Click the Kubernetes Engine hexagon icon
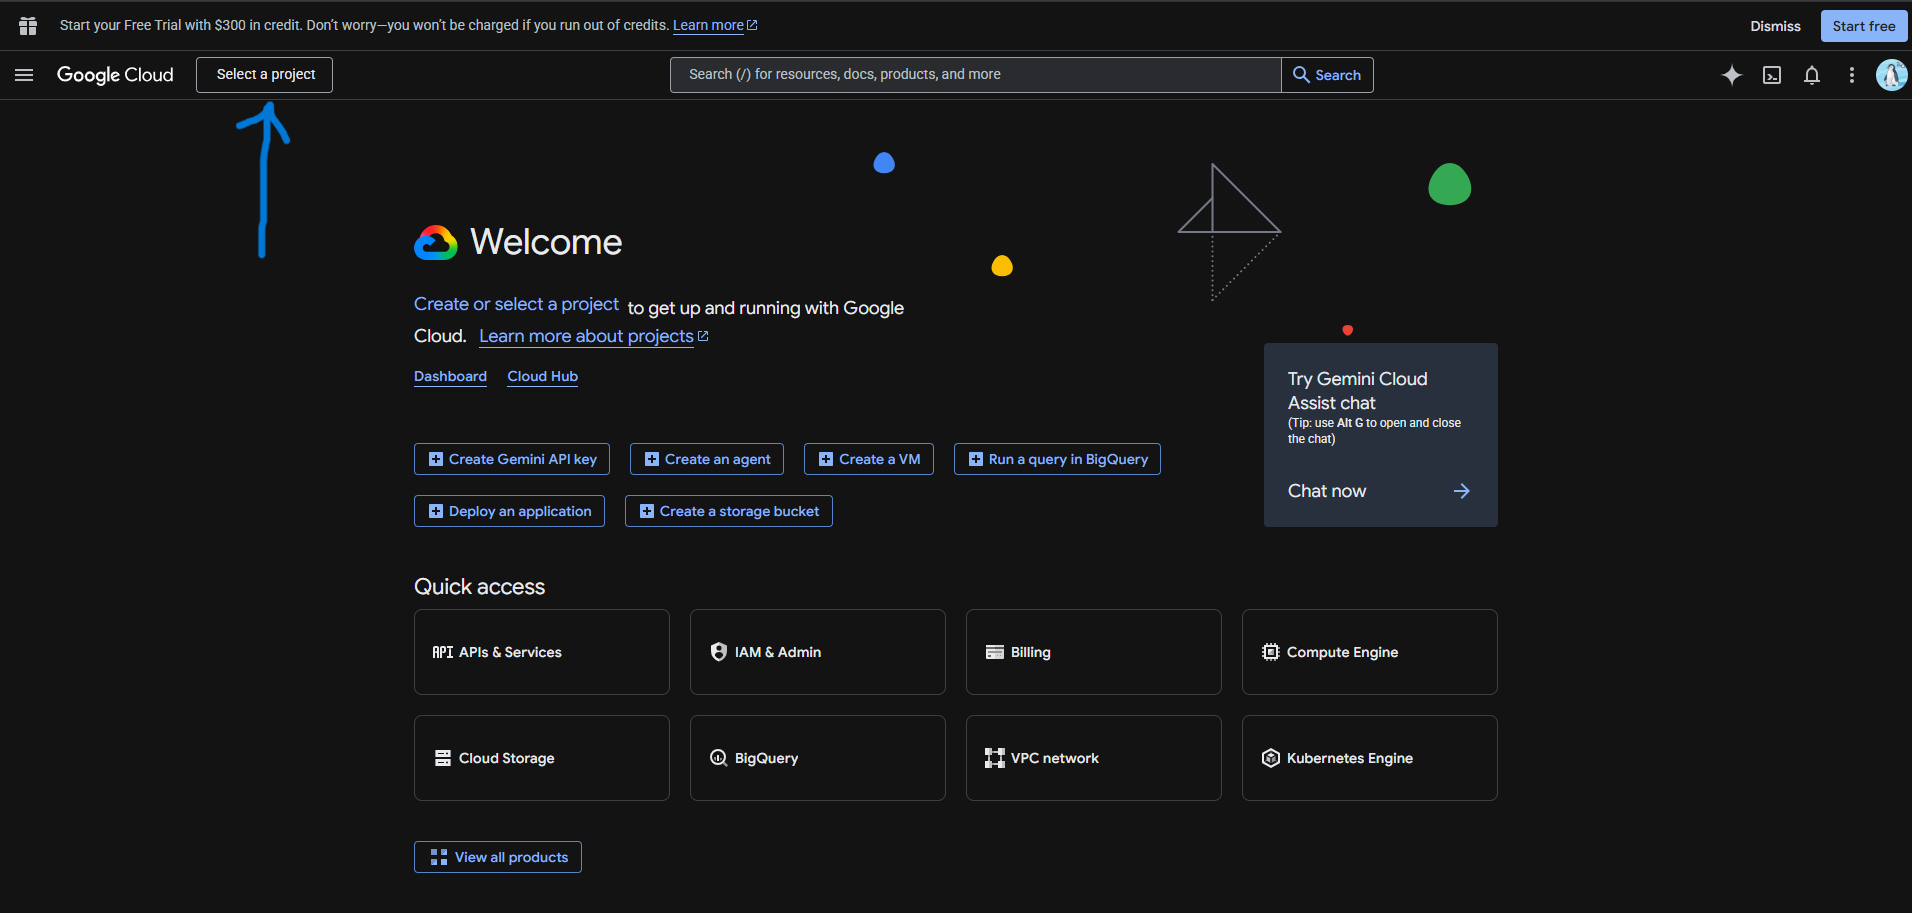1912x913 pixels. point(1271,758)
